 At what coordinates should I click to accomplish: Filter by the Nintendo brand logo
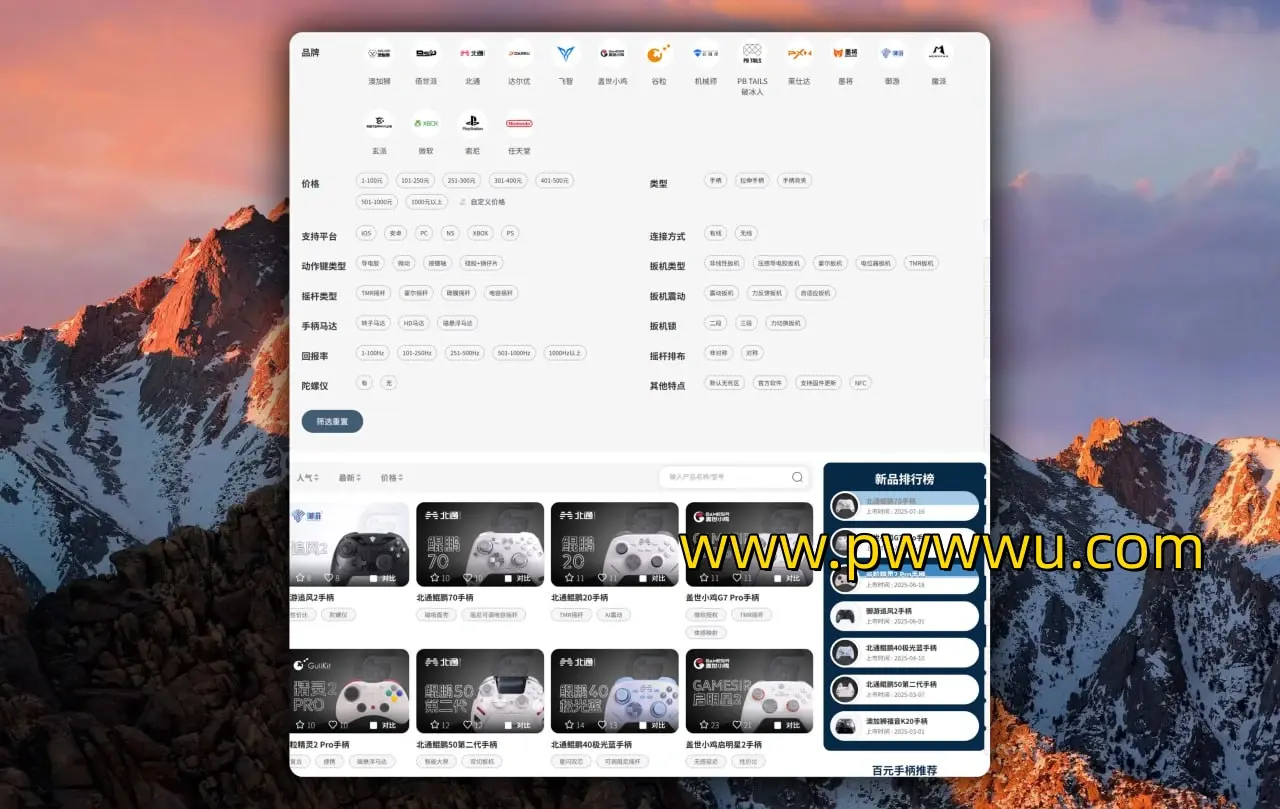[519, 124]
